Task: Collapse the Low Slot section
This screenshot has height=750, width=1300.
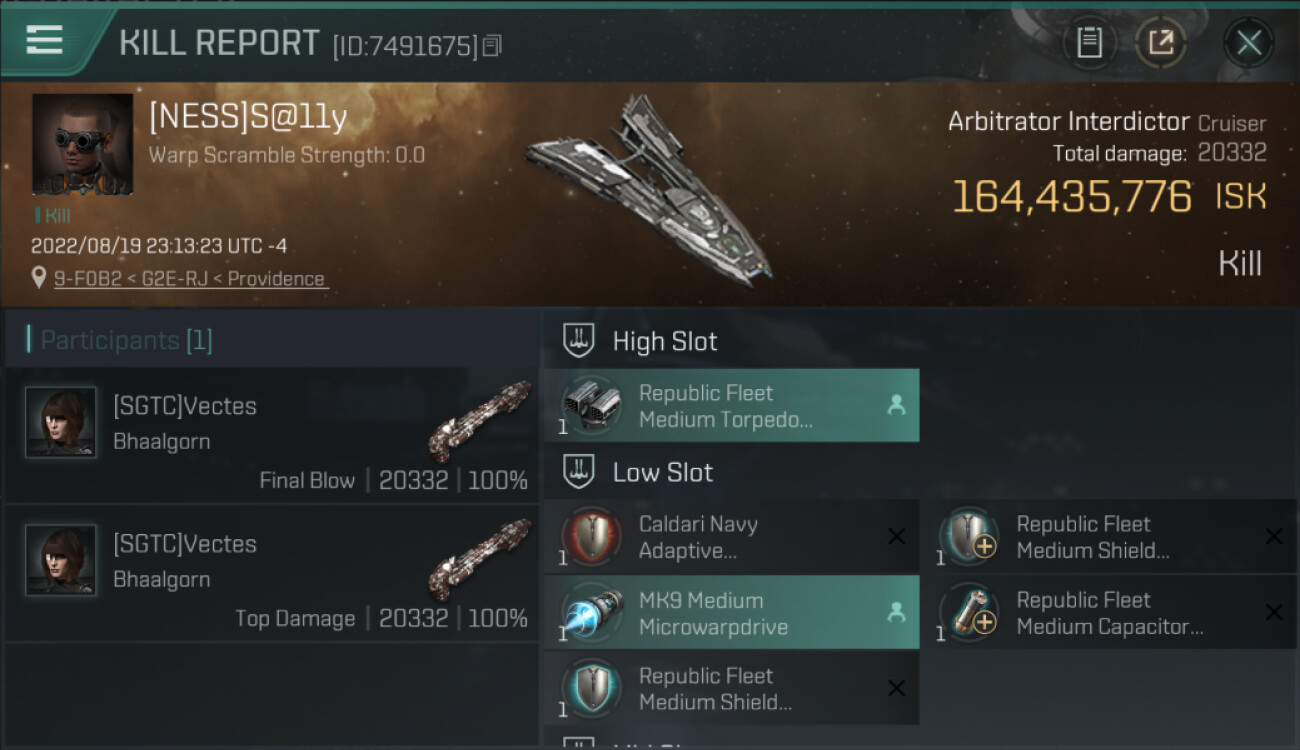Action: pos(578,472)
